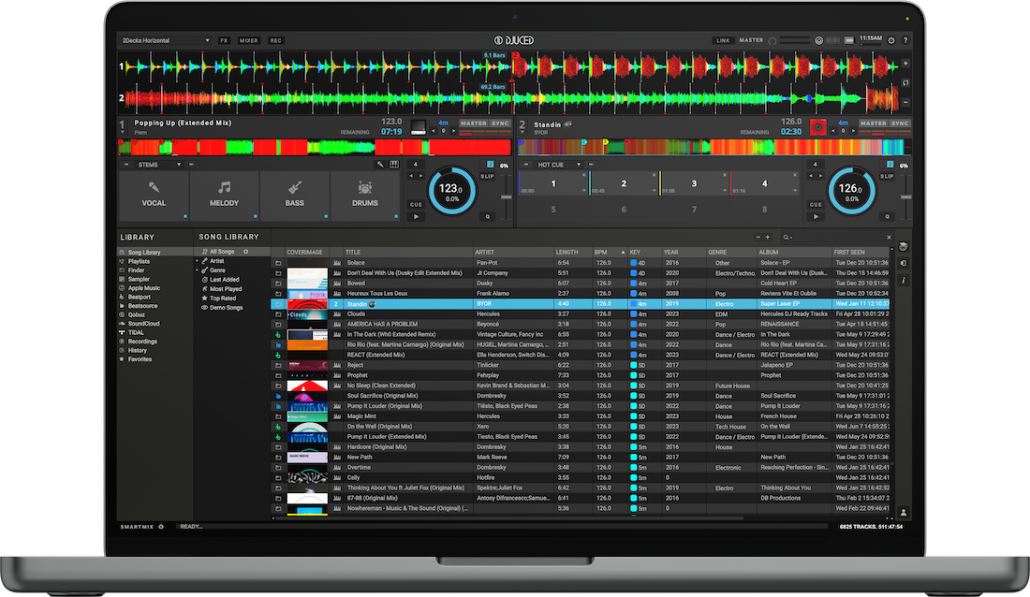The height and width of the screenshot is (597, 1030).
Task: Open the MIXER panel tab
Action: click(249, 40)
